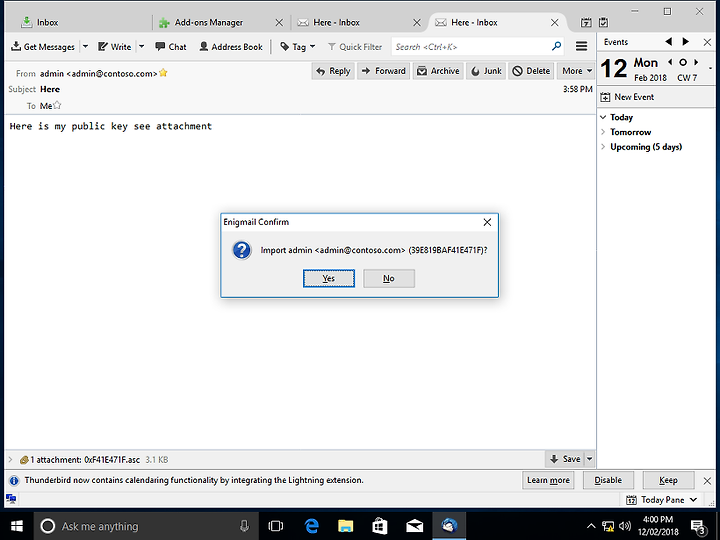Open Task View on the taskbar

(x=276, y=526)
